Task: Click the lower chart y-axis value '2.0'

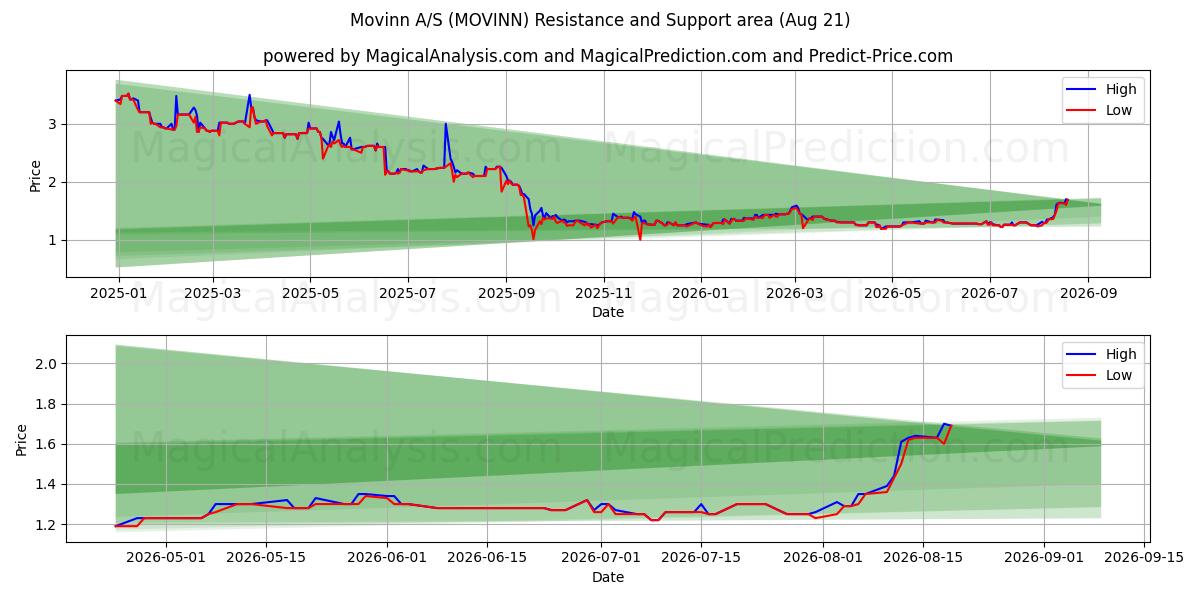Action: point(47,364)
